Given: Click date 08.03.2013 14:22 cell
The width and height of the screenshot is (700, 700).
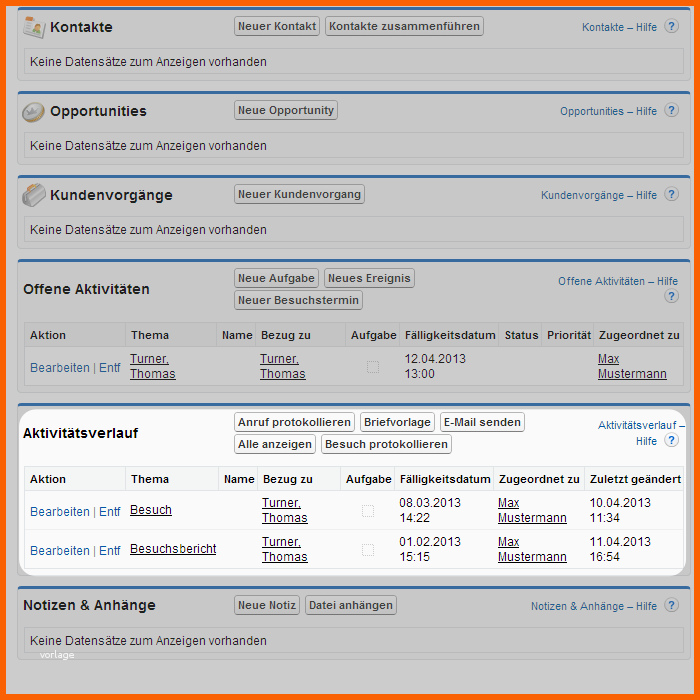Looking at the screenshot, I should click(x=430, y=510).
